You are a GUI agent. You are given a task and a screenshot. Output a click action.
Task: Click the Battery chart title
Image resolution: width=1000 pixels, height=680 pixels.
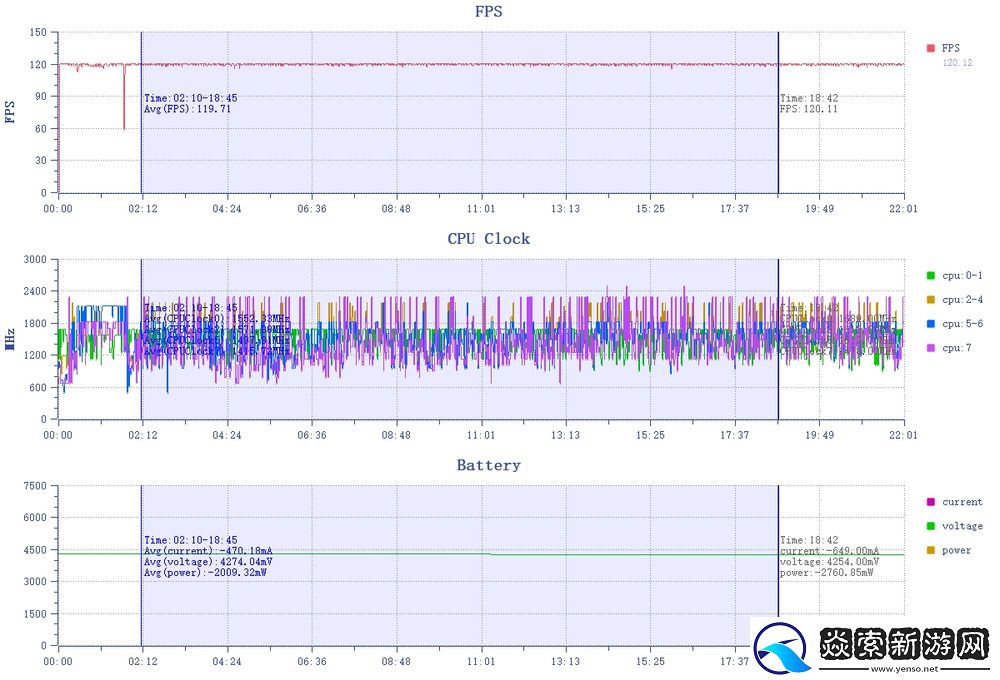[488, 465]
